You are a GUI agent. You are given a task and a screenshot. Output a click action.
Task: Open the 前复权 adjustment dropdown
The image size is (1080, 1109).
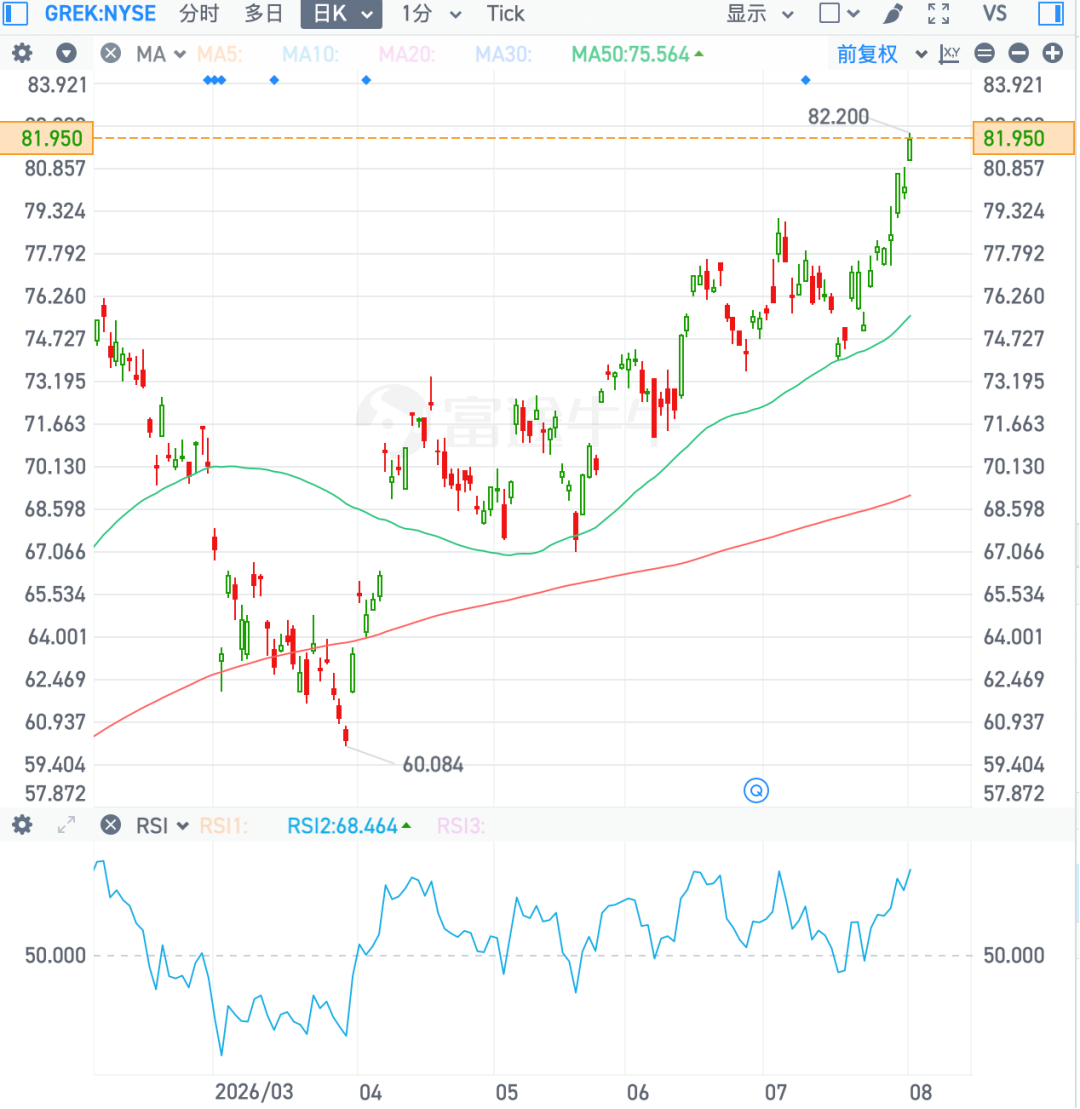pos(881,54)
